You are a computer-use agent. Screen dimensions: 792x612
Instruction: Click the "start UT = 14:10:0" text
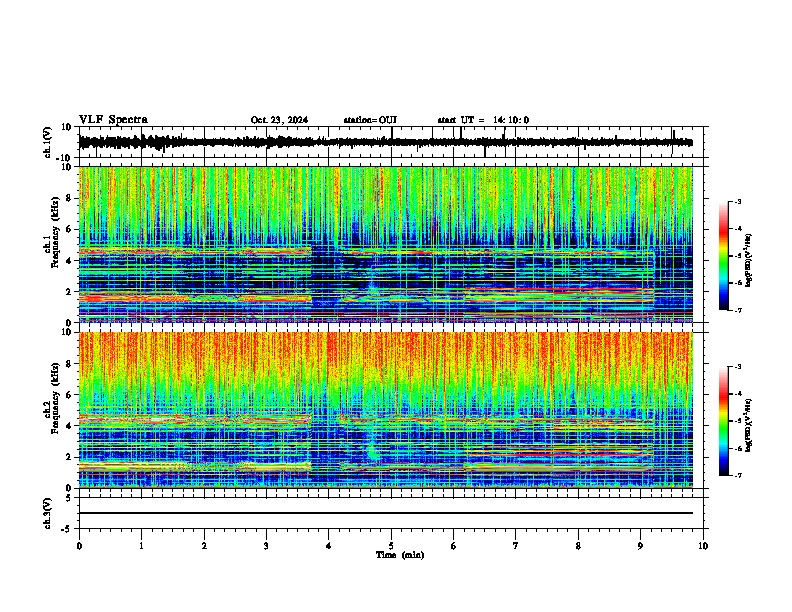483,120
